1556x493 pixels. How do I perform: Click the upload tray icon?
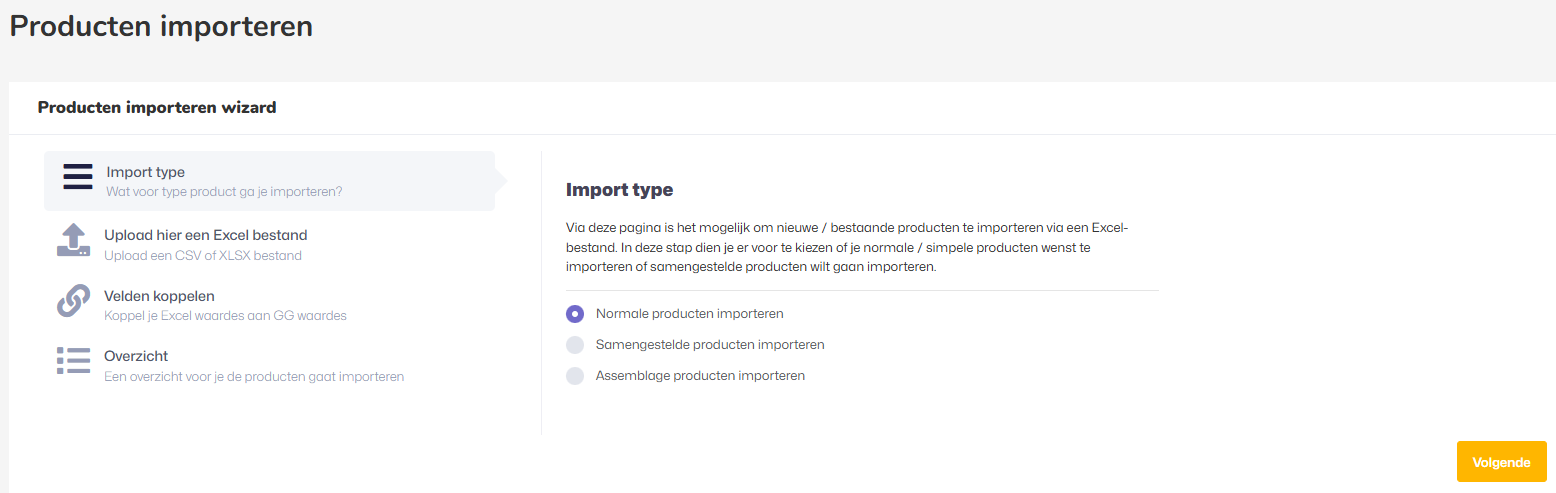[74, 241]
